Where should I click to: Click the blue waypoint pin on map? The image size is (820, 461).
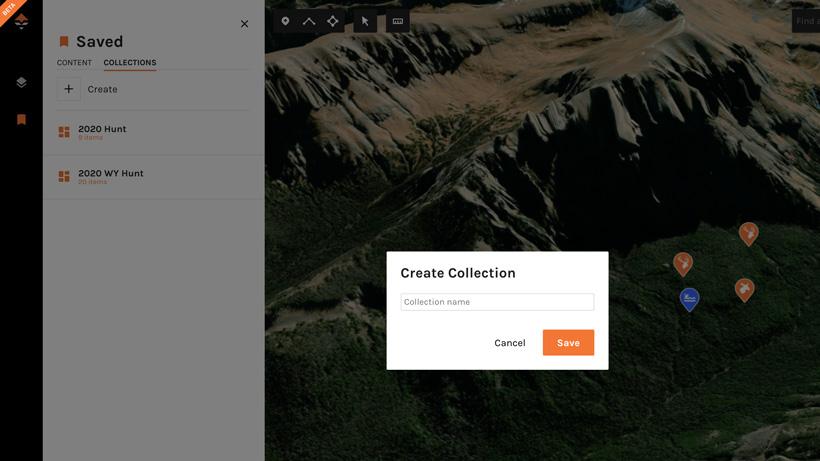click(x=689, y=298)
